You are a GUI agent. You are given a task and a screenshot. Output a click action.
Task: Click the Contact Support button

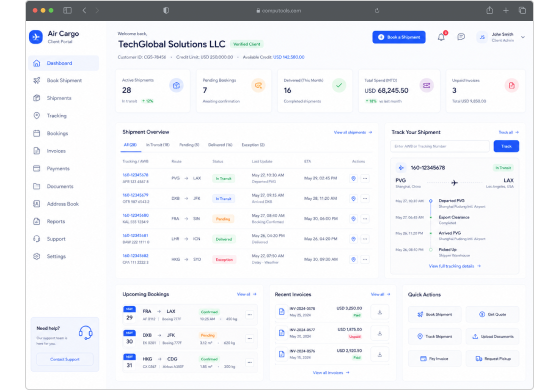coord(65,359)
